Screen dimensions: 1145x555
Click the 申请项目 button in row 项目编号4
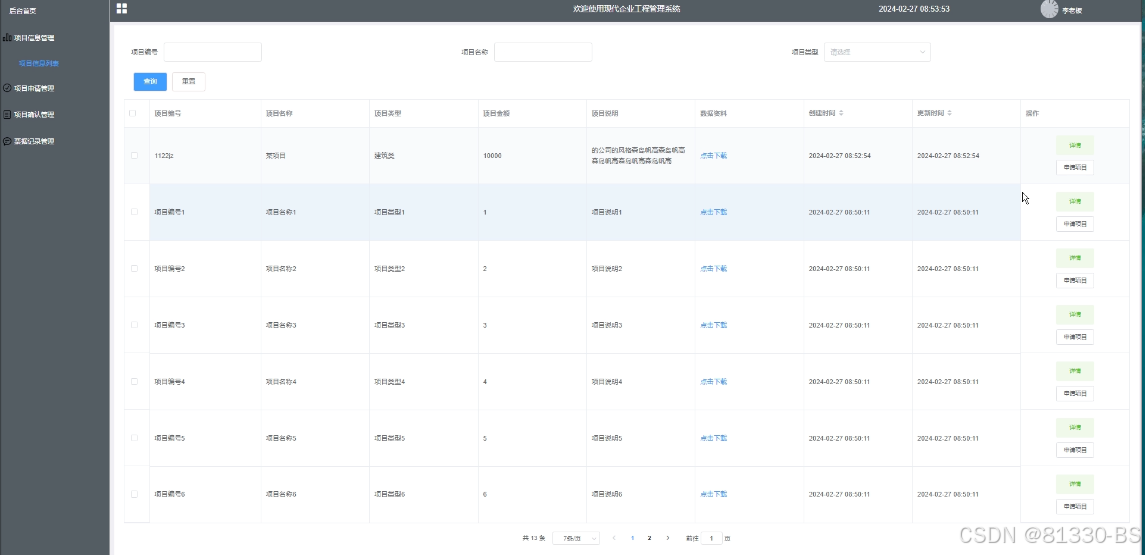click(x=1075, y=394)
